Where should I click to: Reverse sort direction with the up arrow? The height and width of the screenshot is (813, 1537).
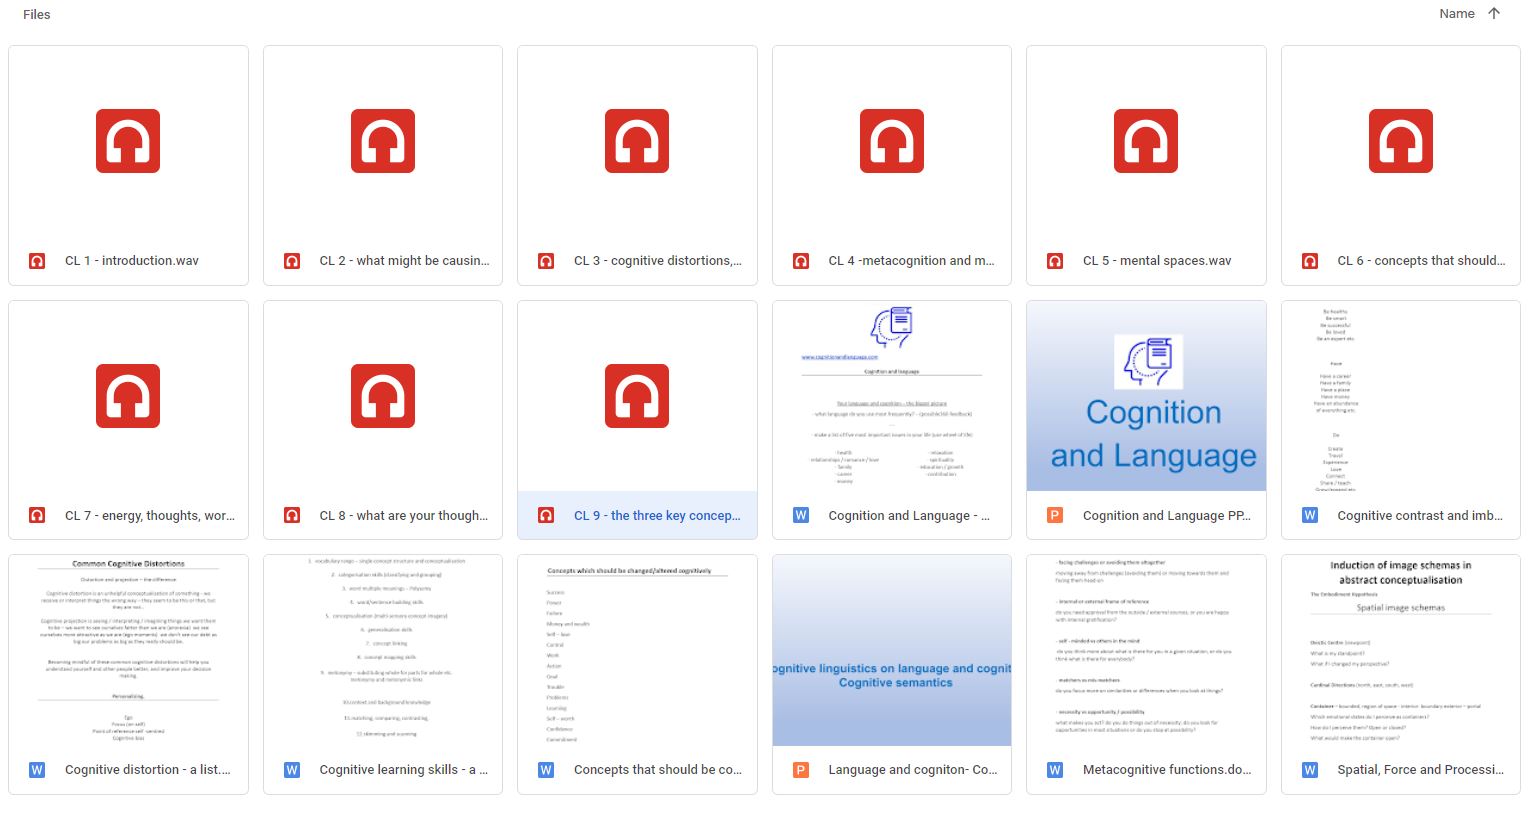point(1494,14)
